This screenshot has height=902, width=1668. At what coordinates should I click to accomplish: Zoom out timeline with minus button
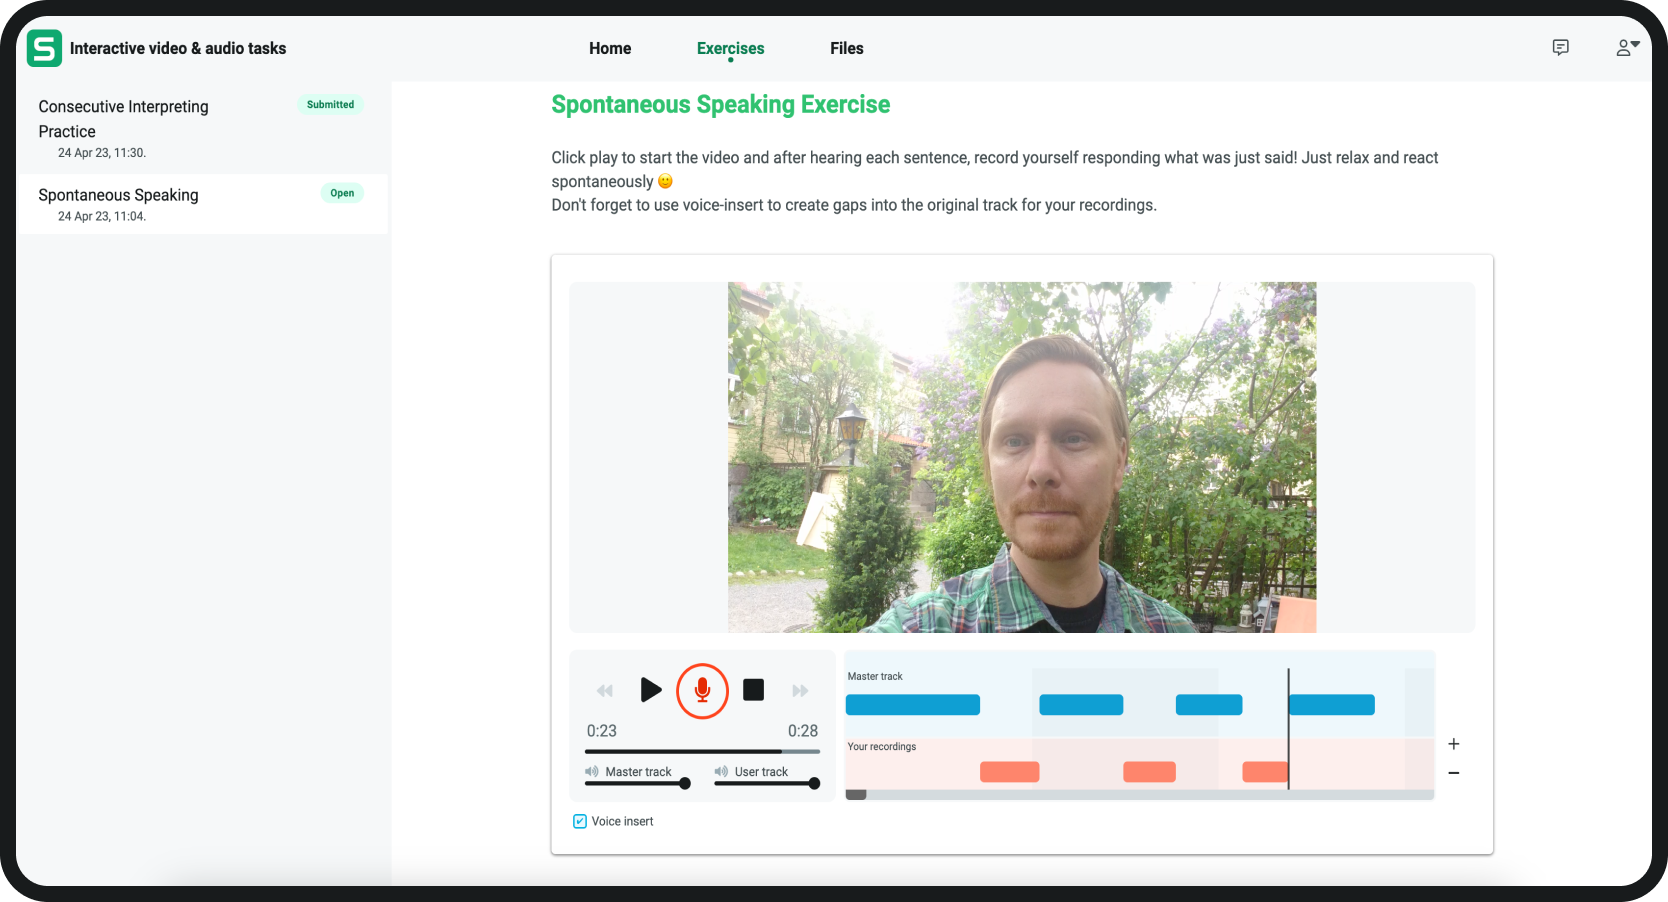(1454, 773)
